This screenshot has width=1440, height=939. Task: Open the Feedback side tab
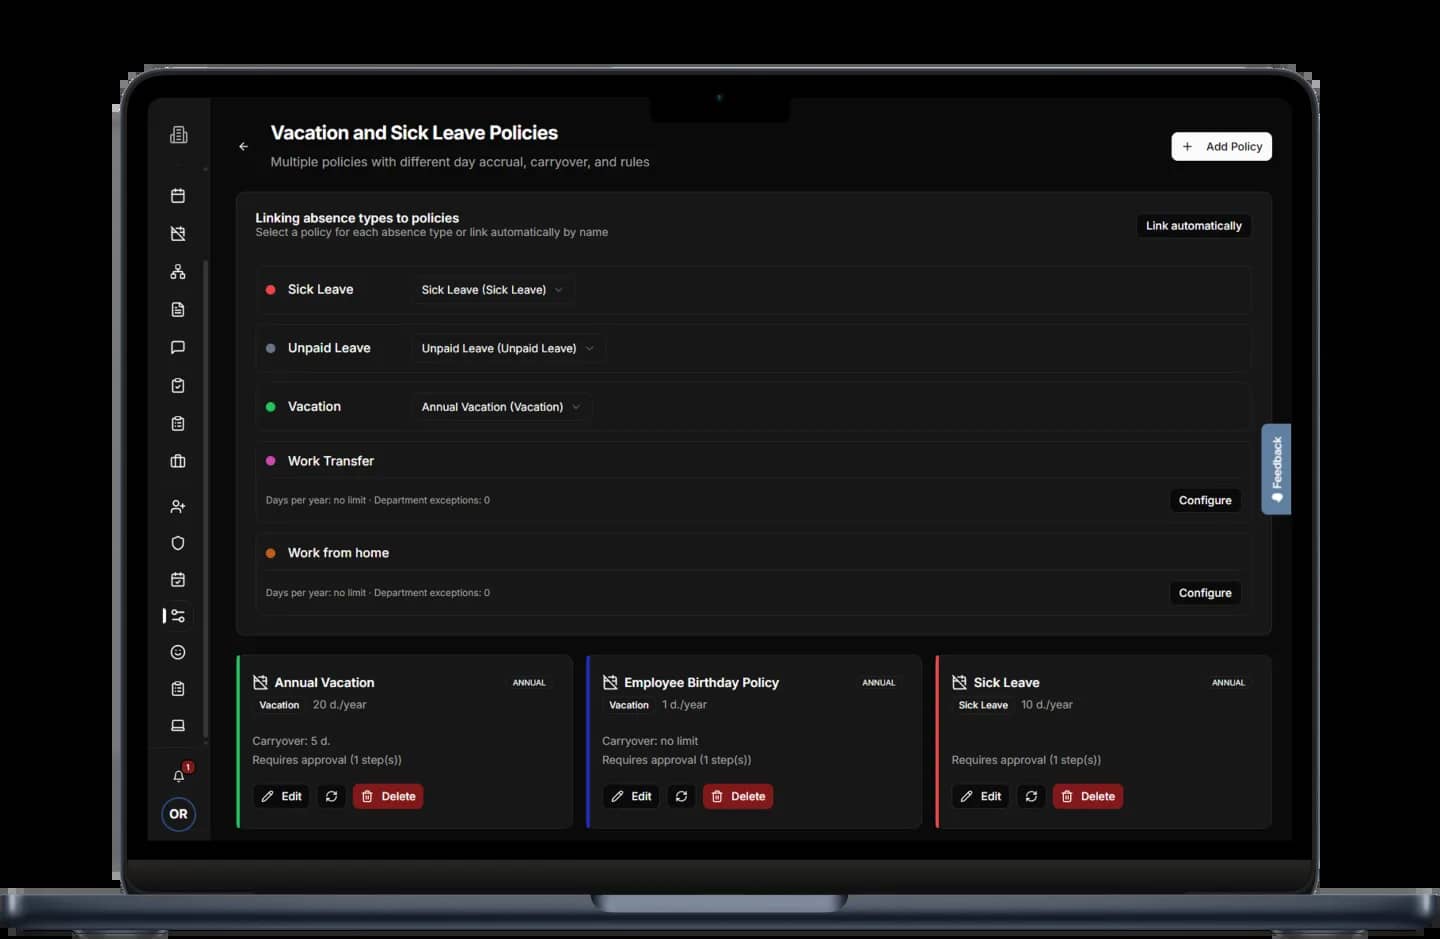pyautogui.click(x=1276, y=469)
